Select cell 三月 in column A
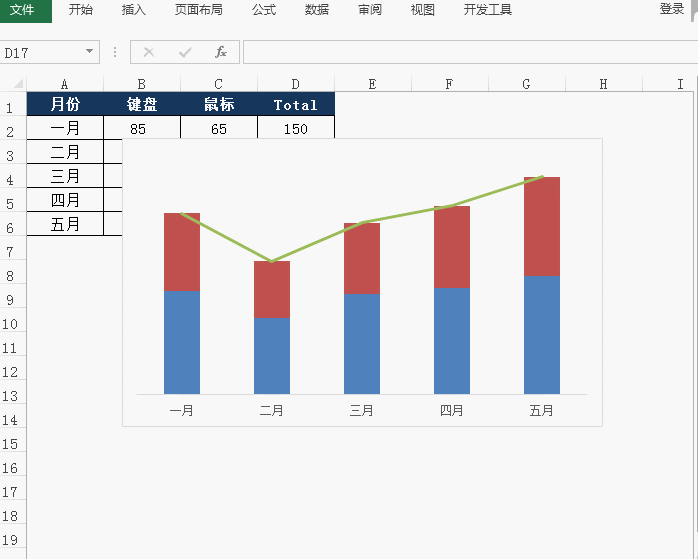The width and height of the screenshot is (698, 559). (65, 176)
